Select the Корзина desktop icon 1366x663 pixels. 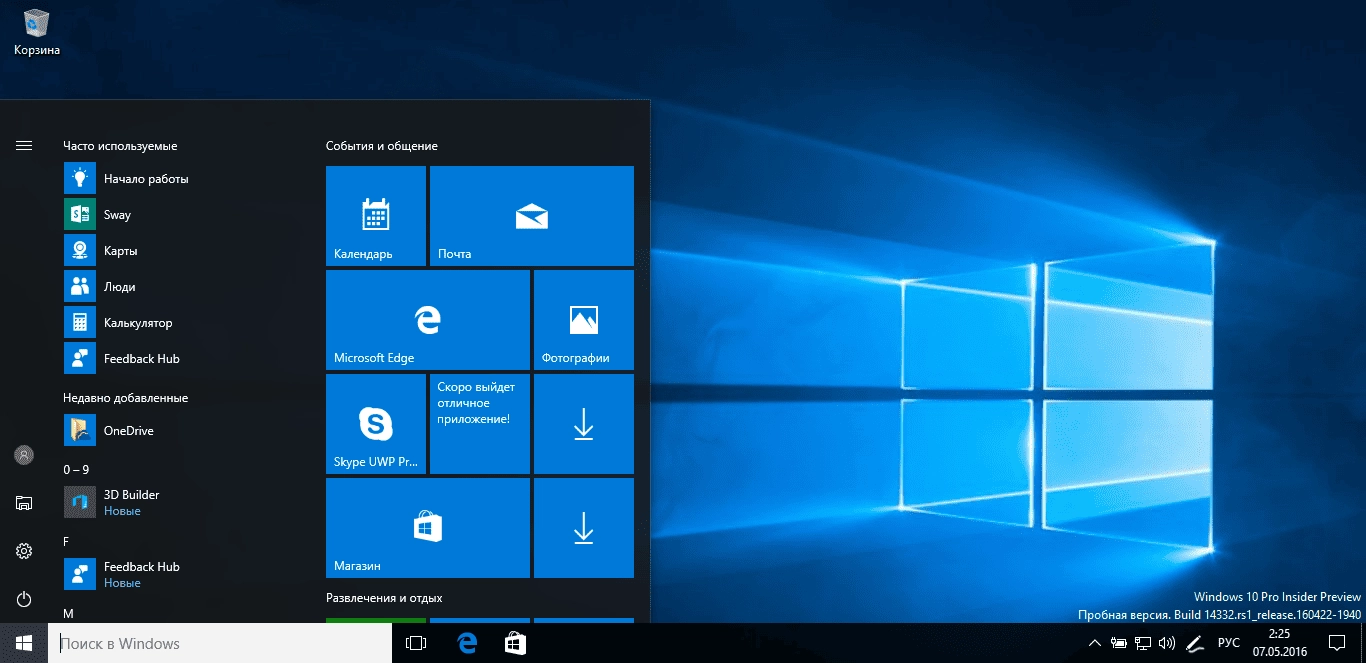tap(37, 31)
